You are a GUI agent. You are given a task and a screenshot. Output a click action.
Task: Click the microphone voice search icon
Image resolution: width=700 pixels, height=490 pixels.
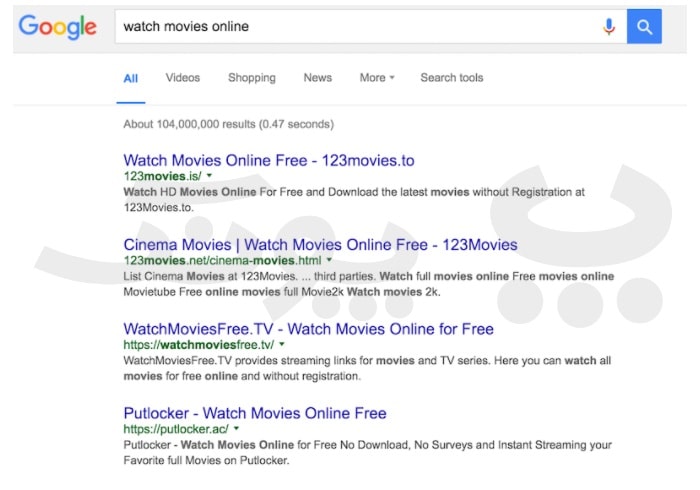click(x=608, y=27)
